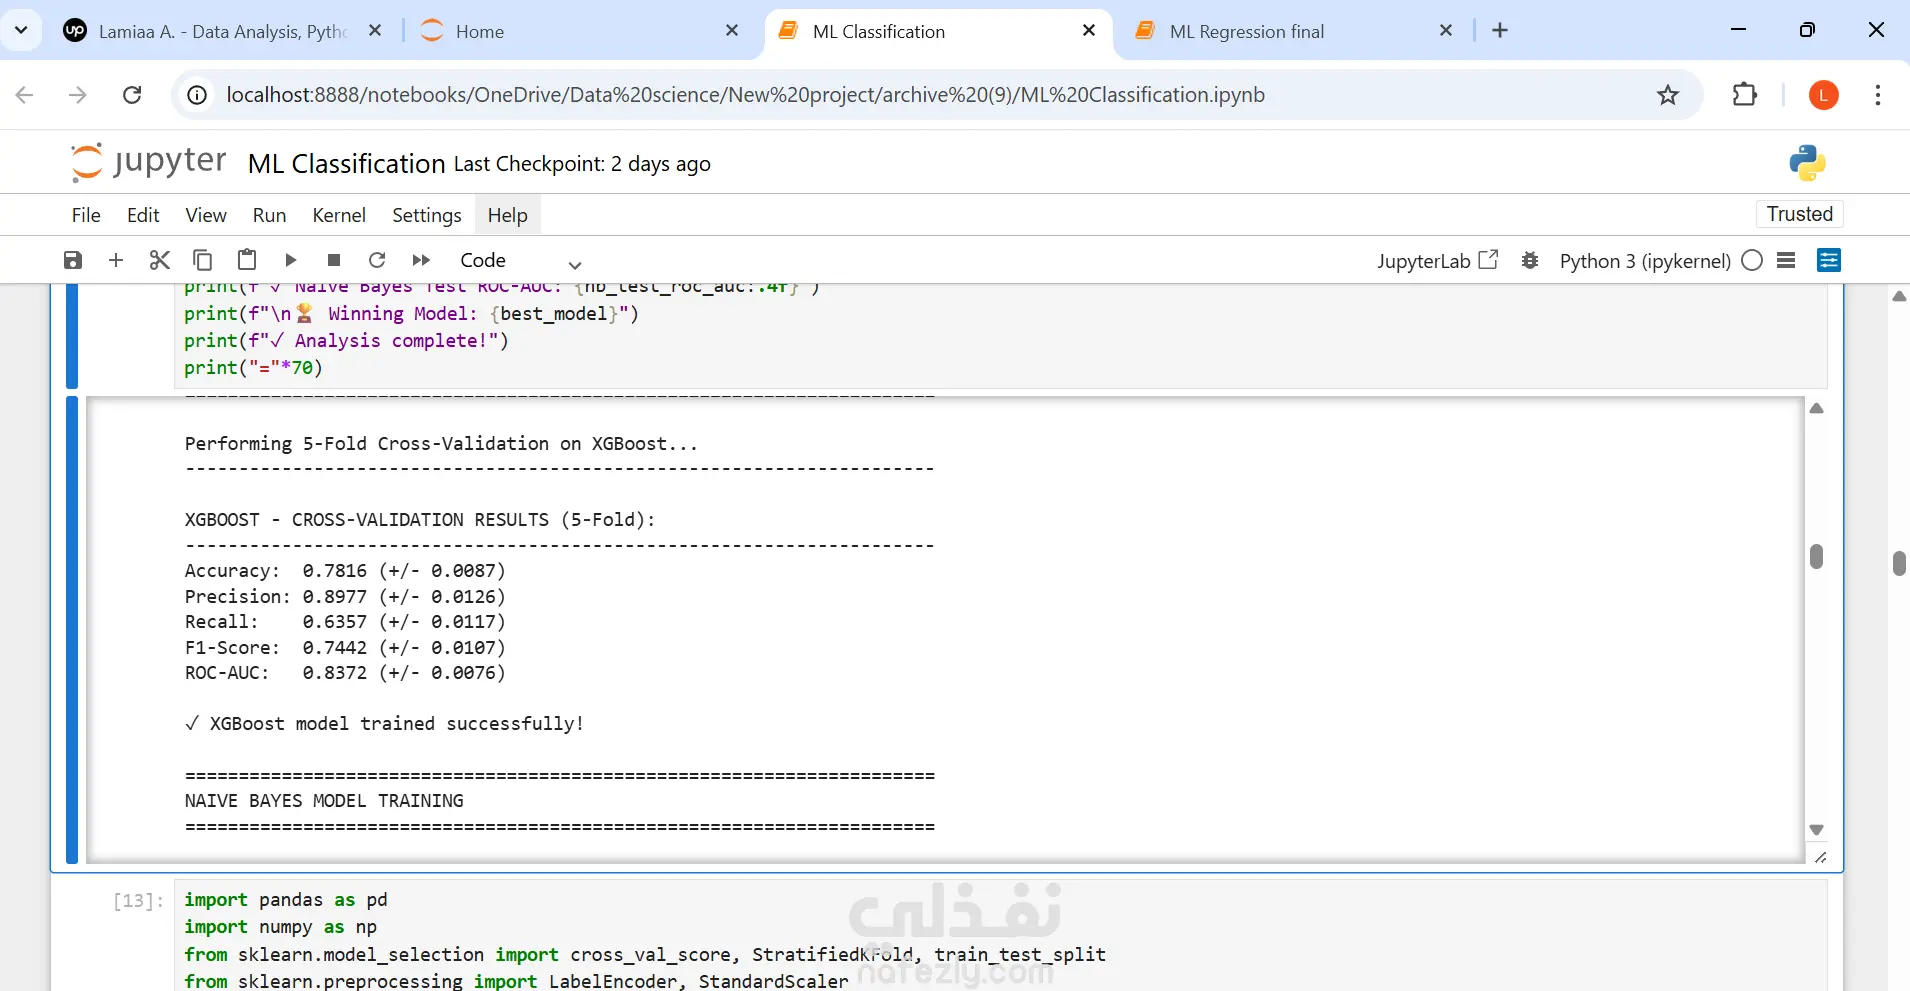Screen dimensions: 1910x991
Task: Open the tab search dropdown arrow
Action: pos(21,30)
